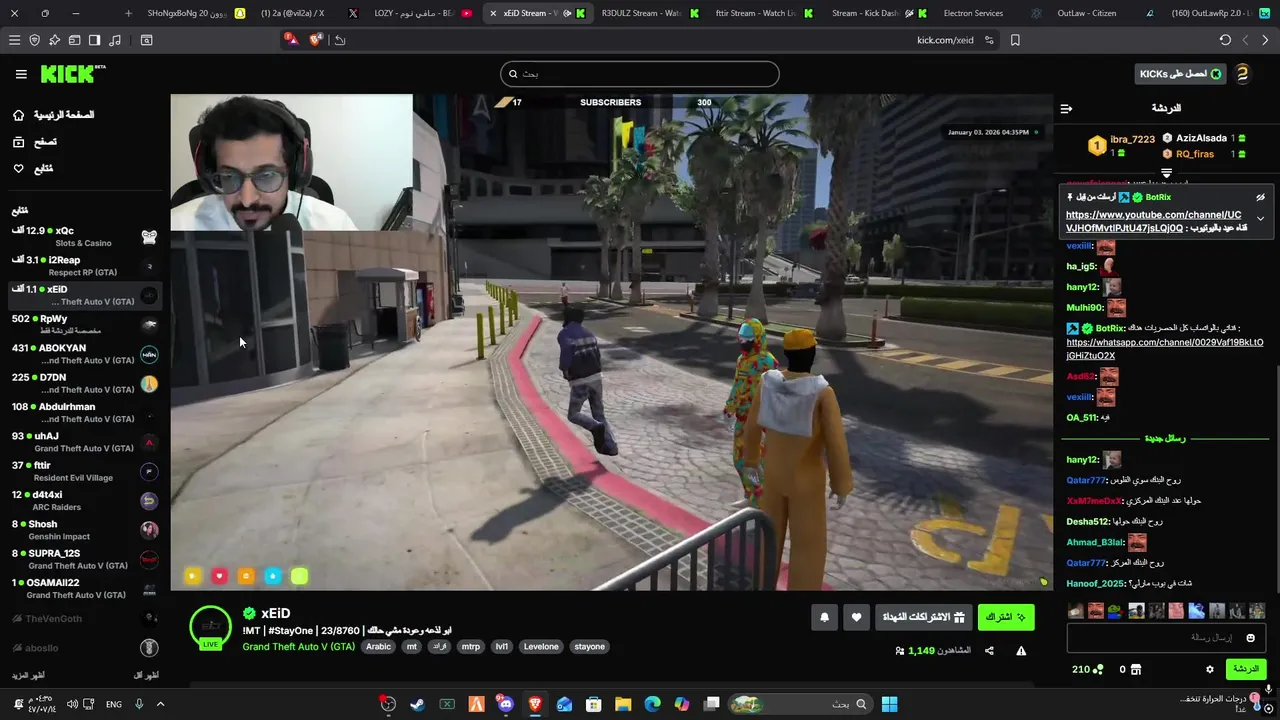Open the chat shop icon
Image resolution: width=1280 pixels, height=720 pixels.
click(1135, 669)
